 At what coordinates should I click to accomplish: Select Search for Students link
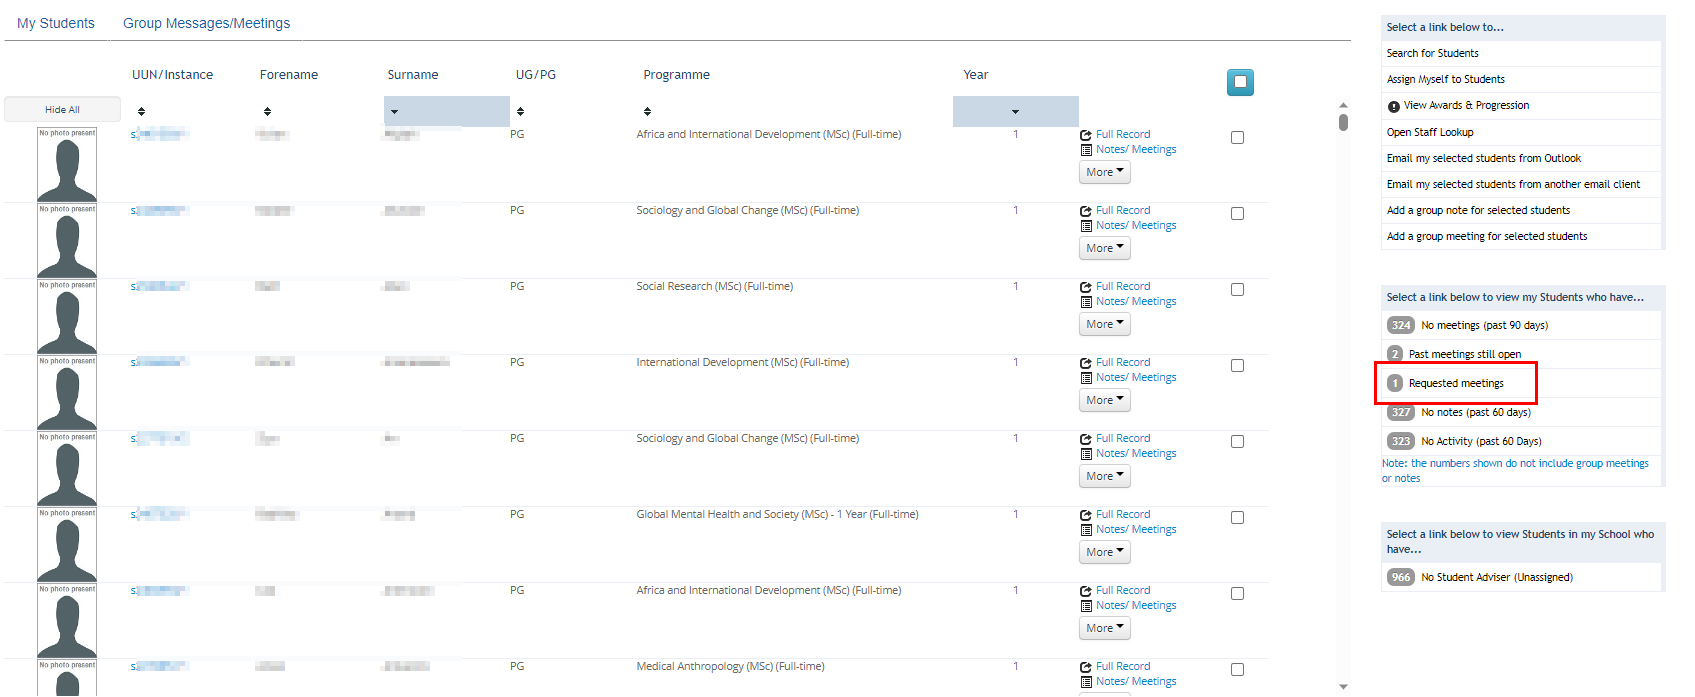(x=1432, y=54)
